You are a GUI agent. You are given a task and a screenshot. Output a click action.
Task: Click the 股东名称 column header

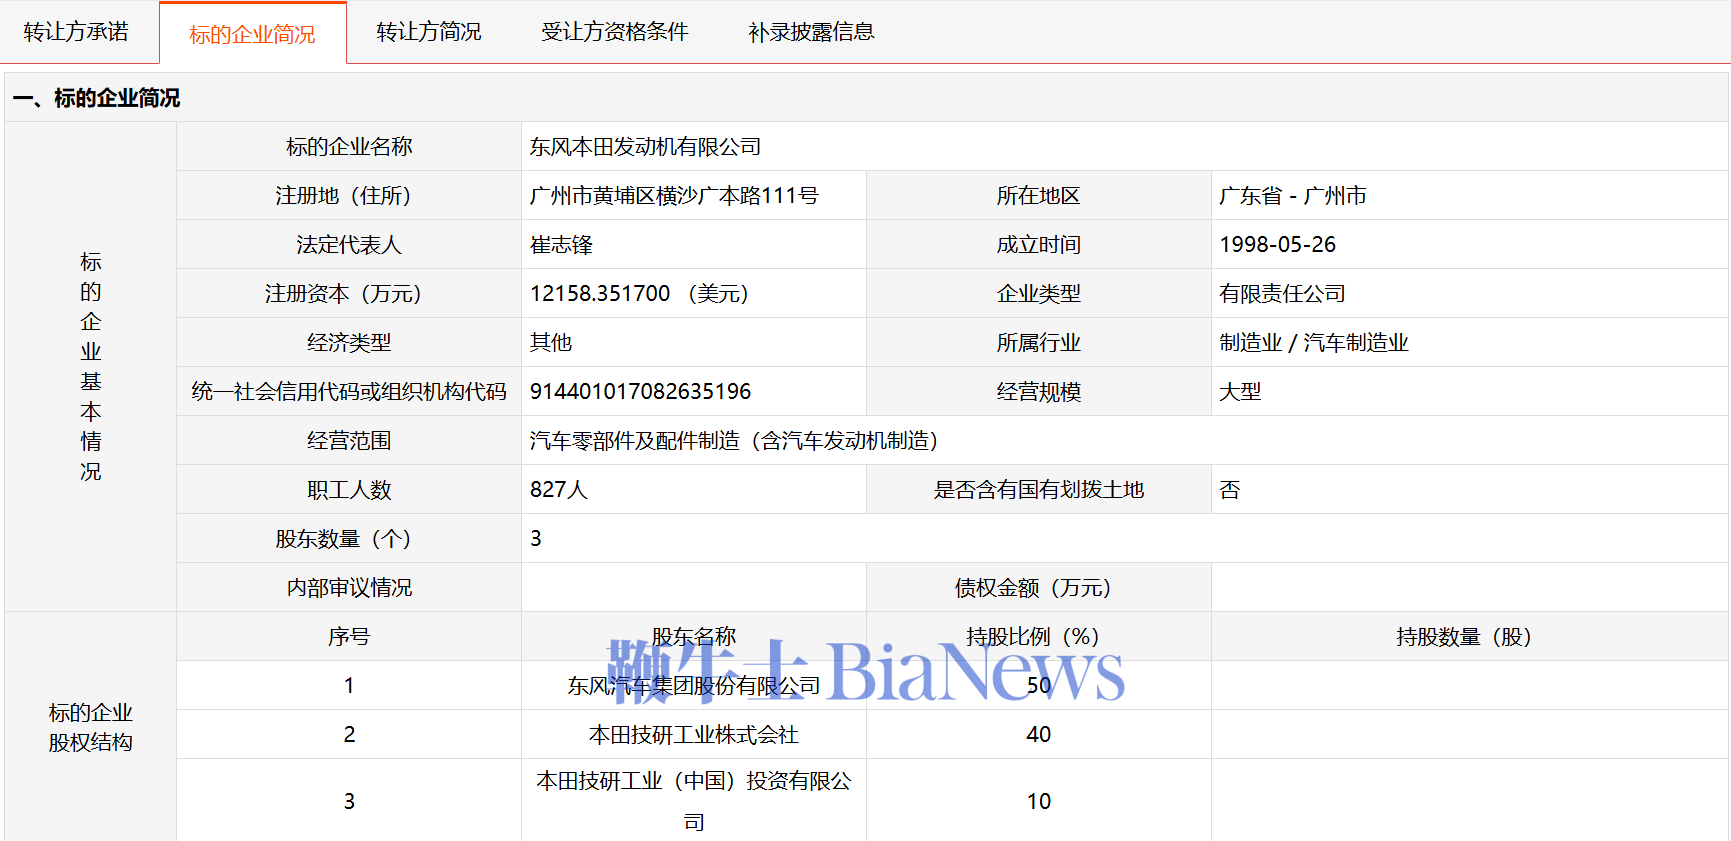coord(694,637)
